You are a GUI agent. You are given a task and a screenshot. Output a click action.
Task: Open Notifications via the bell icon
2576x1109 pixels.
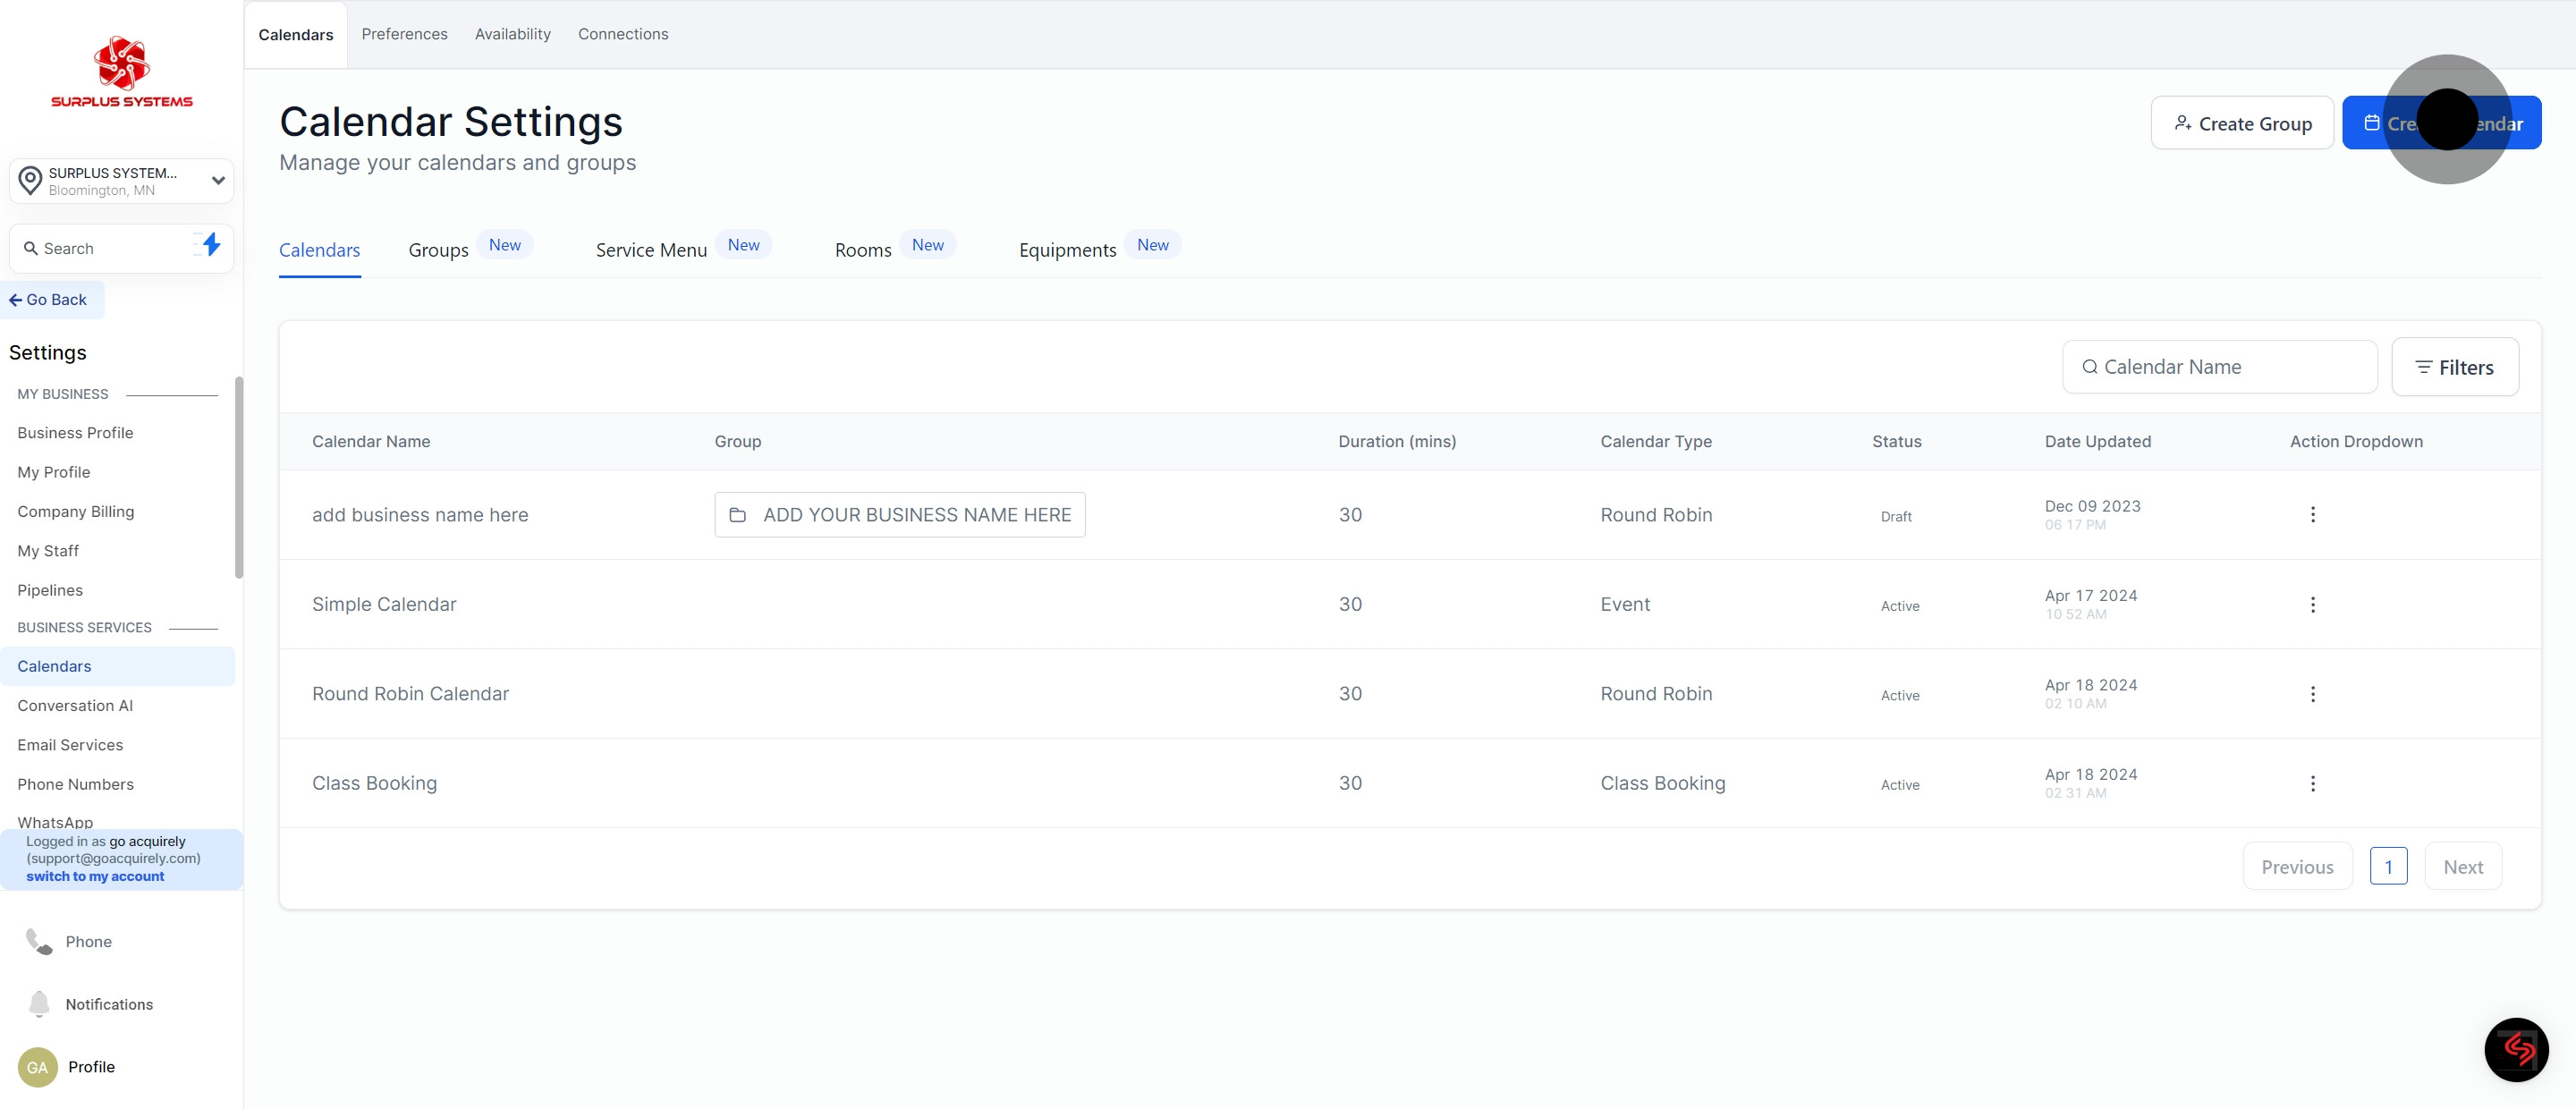tap(38, 1004)
